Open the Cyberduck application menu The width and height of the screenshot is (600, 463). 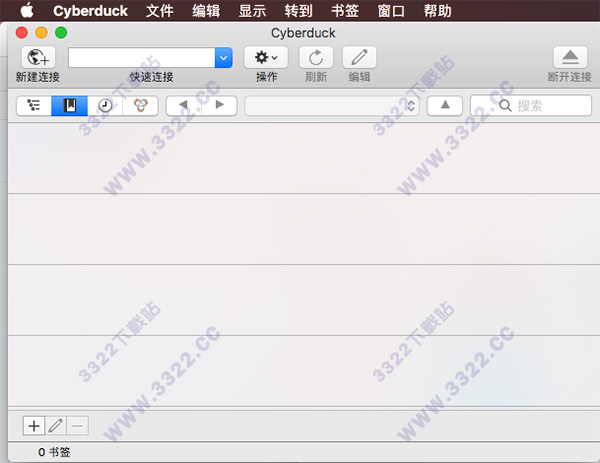coord(90,11)
